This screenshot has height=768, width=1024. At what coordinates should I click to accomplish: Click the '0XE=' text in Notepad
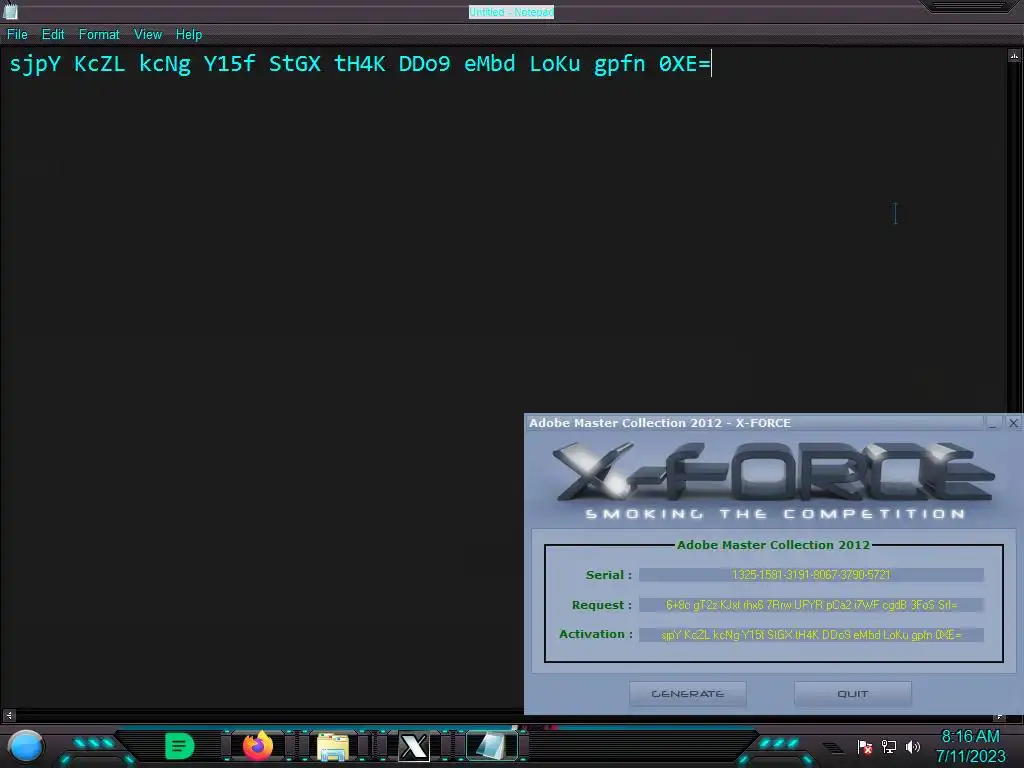click(684, 64)
